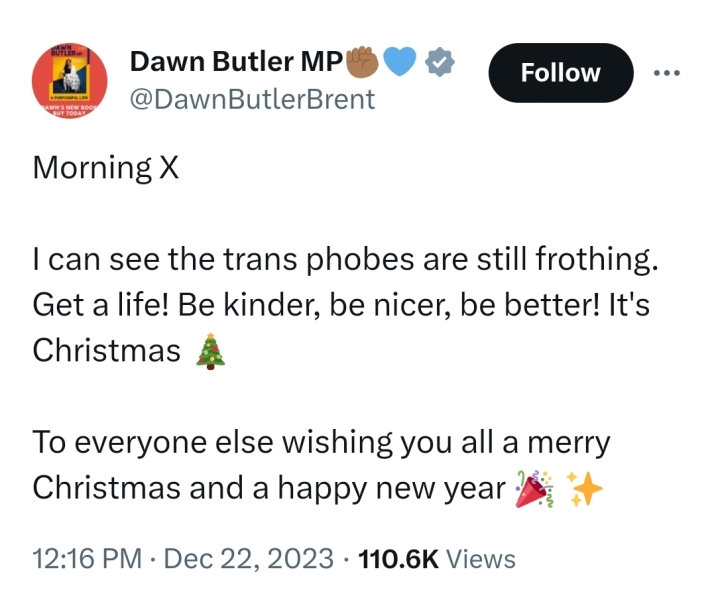Click Dawn Butler's profile avatar picture
Viewport: 716px width, 600px height.
[72, 80]
